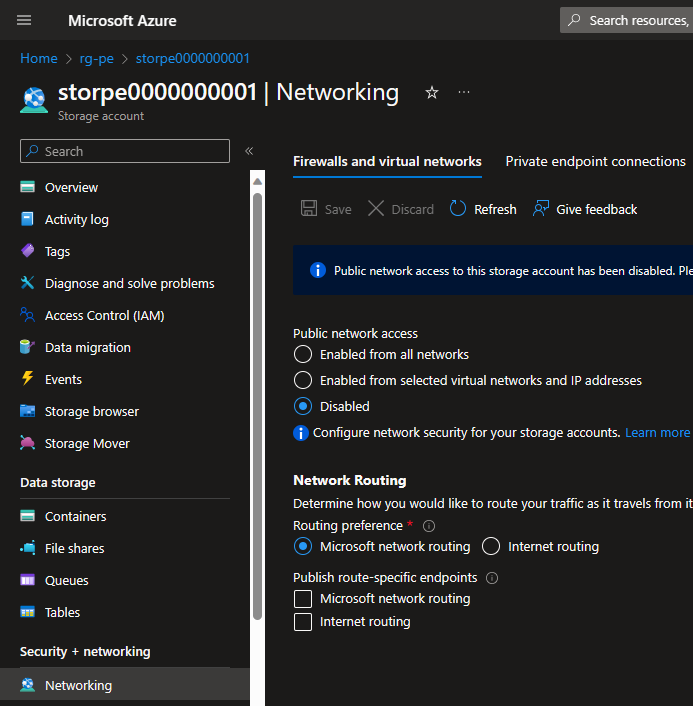
Task: Click the Microsoft Azure title
Action: (x=122, y=20)
